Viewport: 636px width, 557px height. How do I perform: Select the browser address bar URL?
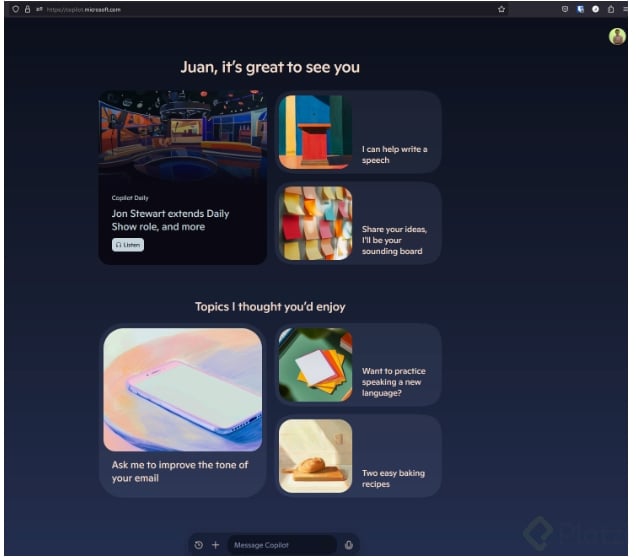point(84,9)
